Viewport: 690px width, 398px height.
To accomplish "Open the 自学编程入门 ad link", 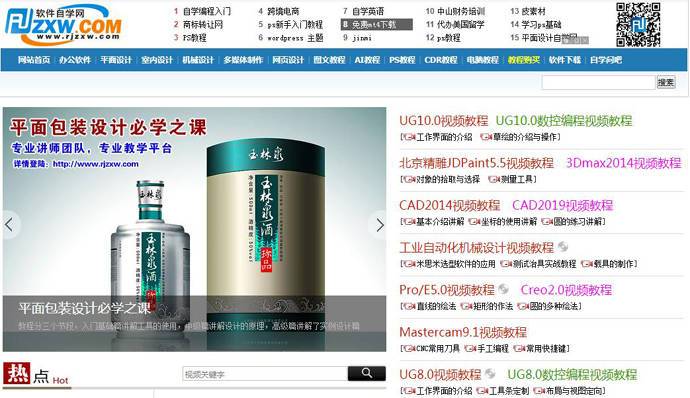I will (206, 11).
